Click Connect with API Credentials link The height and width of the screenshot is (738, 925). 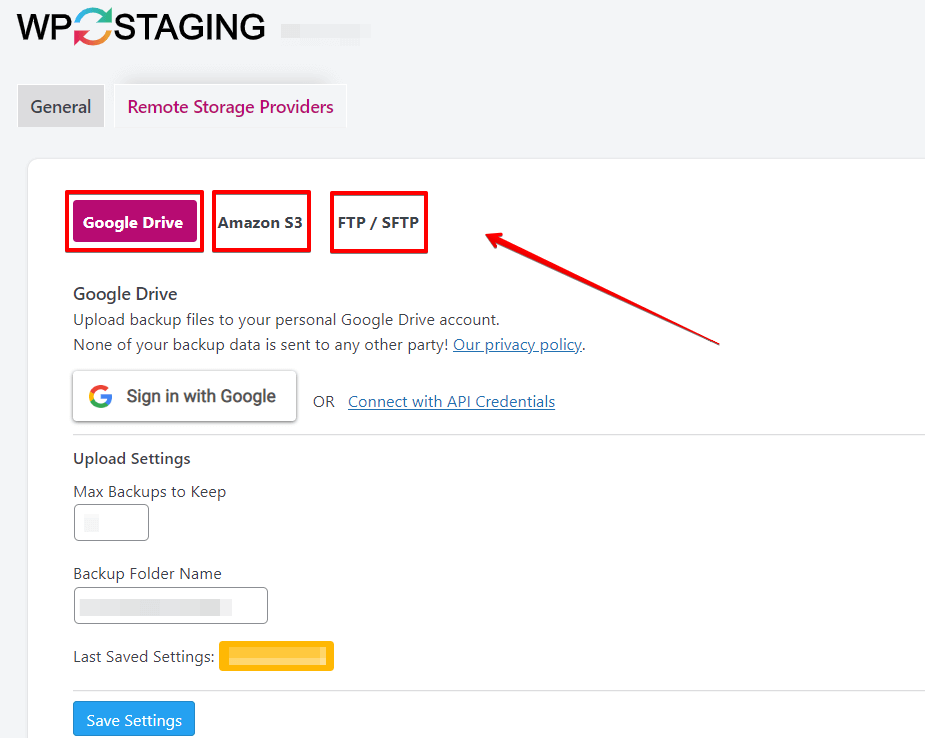coord(451,402)
